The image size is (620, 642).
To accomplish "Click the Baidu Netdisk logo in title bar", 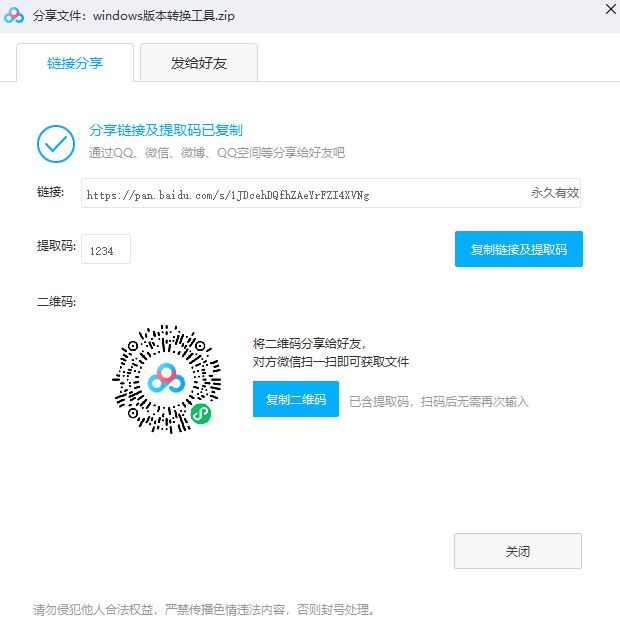I will [14, 16].
